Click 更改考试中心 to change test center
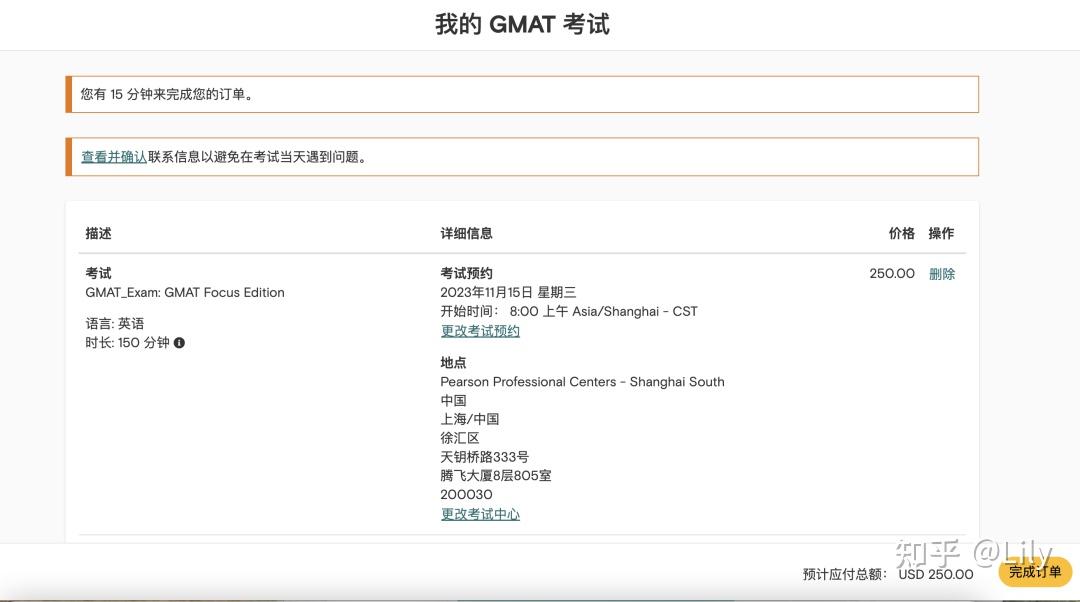The height and width of the screenshot is (602, 1080). (x=480, y=514)
